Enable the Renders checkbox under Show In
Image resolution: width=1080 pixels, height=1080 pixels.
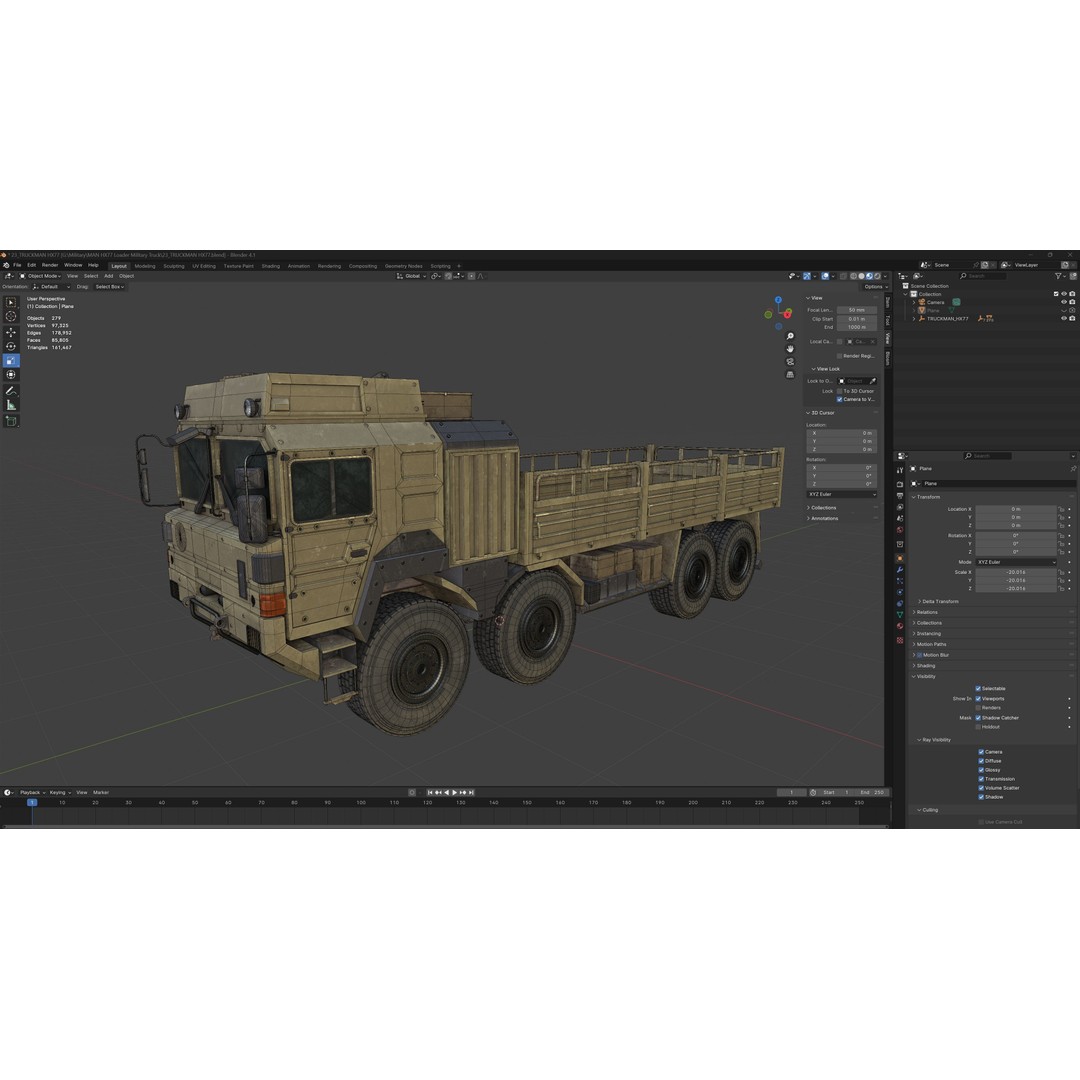978,708
